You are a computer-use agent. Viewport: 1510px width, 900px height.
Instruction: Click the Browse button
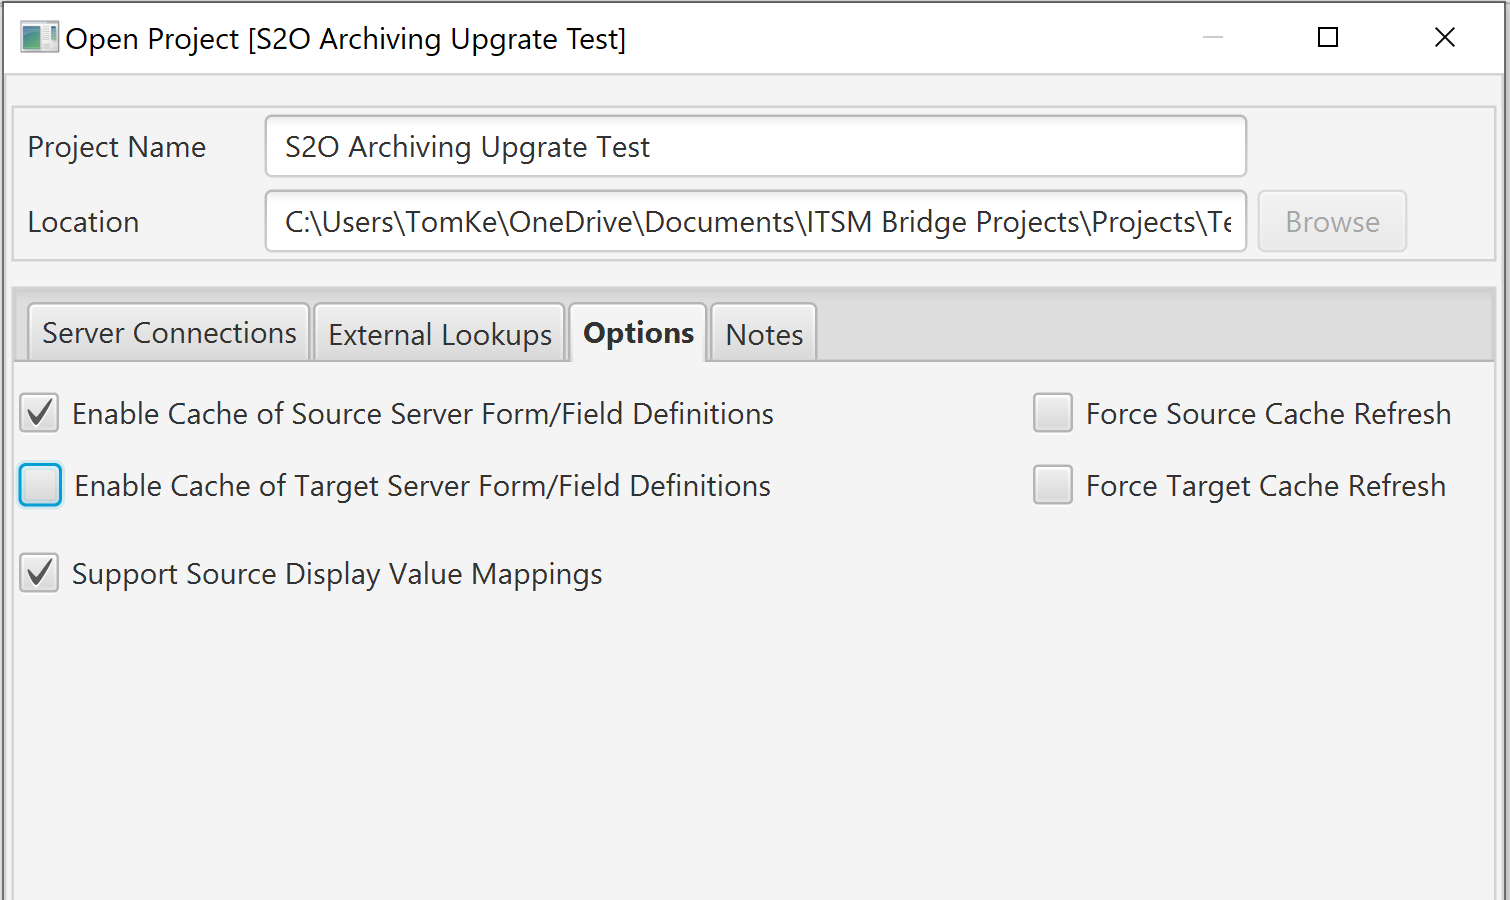tap(1332, 221)
